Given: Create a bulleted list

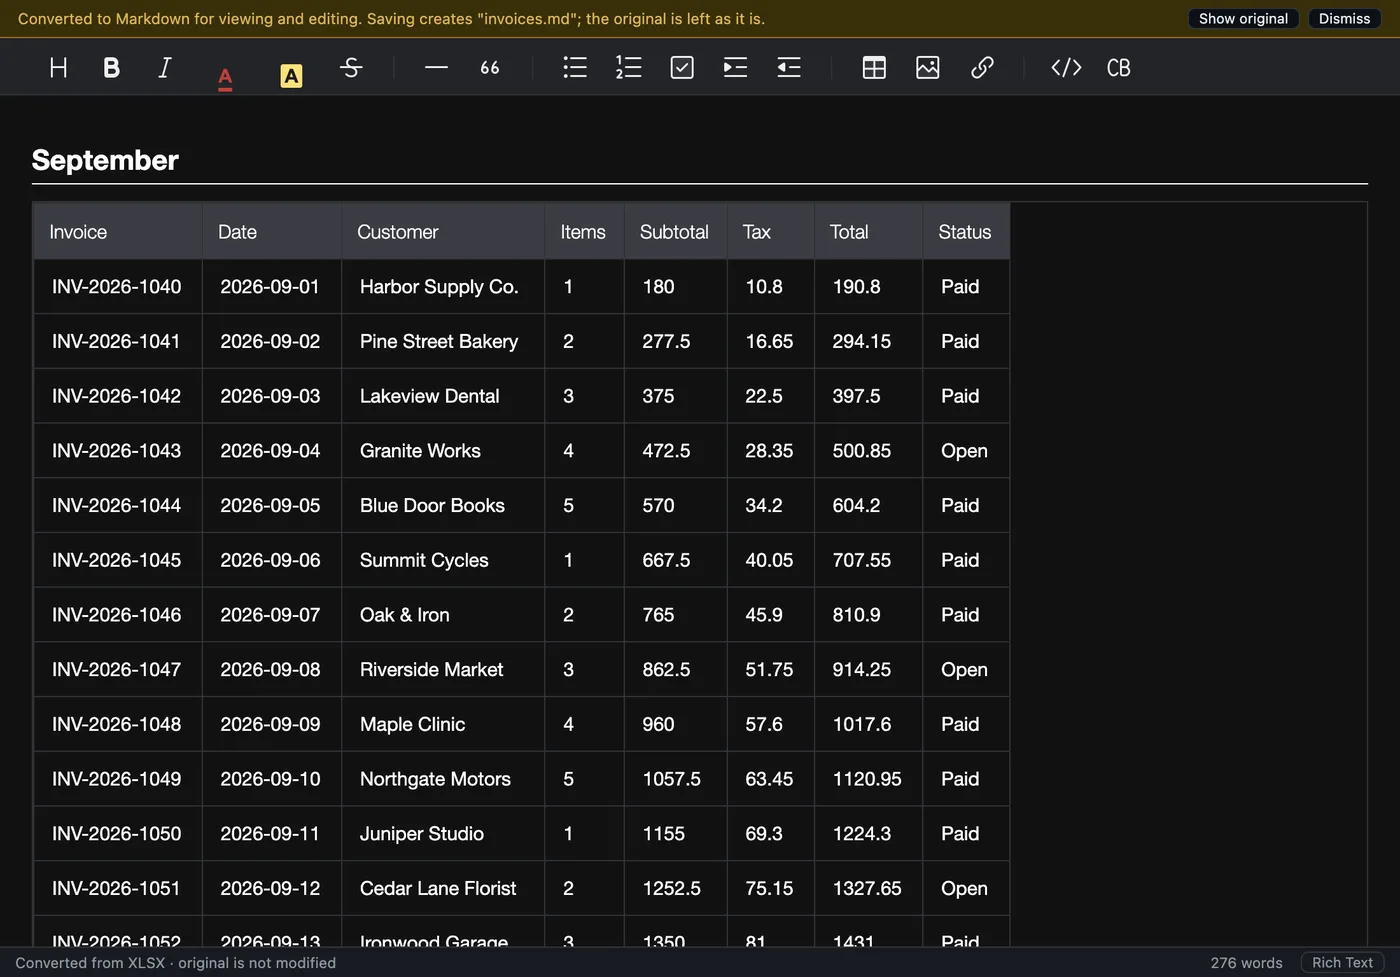Looking at the screenshot, I should pyautogui.click(x=575, y=67).
